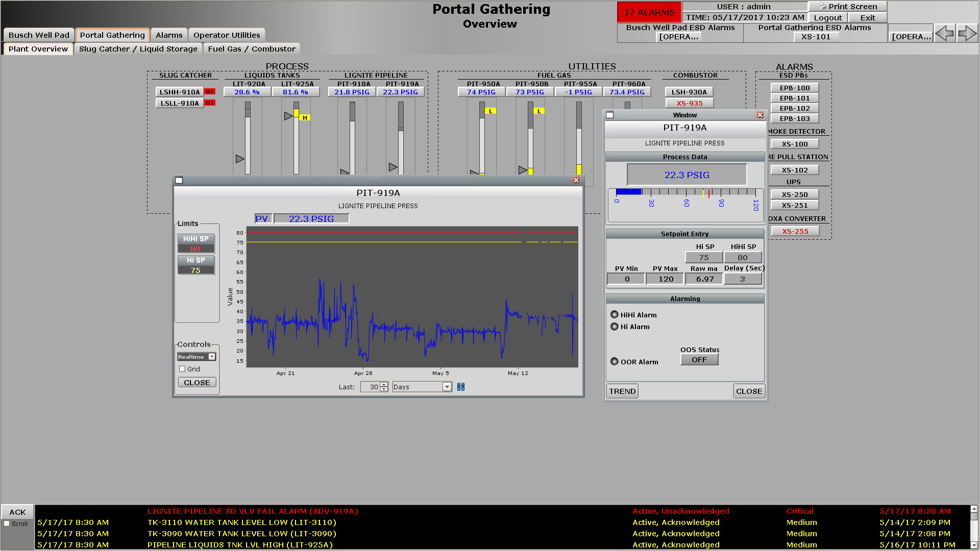Switch to the Portal Gathering tab
This screenshot has width=980, height=551.
point(112,35)
